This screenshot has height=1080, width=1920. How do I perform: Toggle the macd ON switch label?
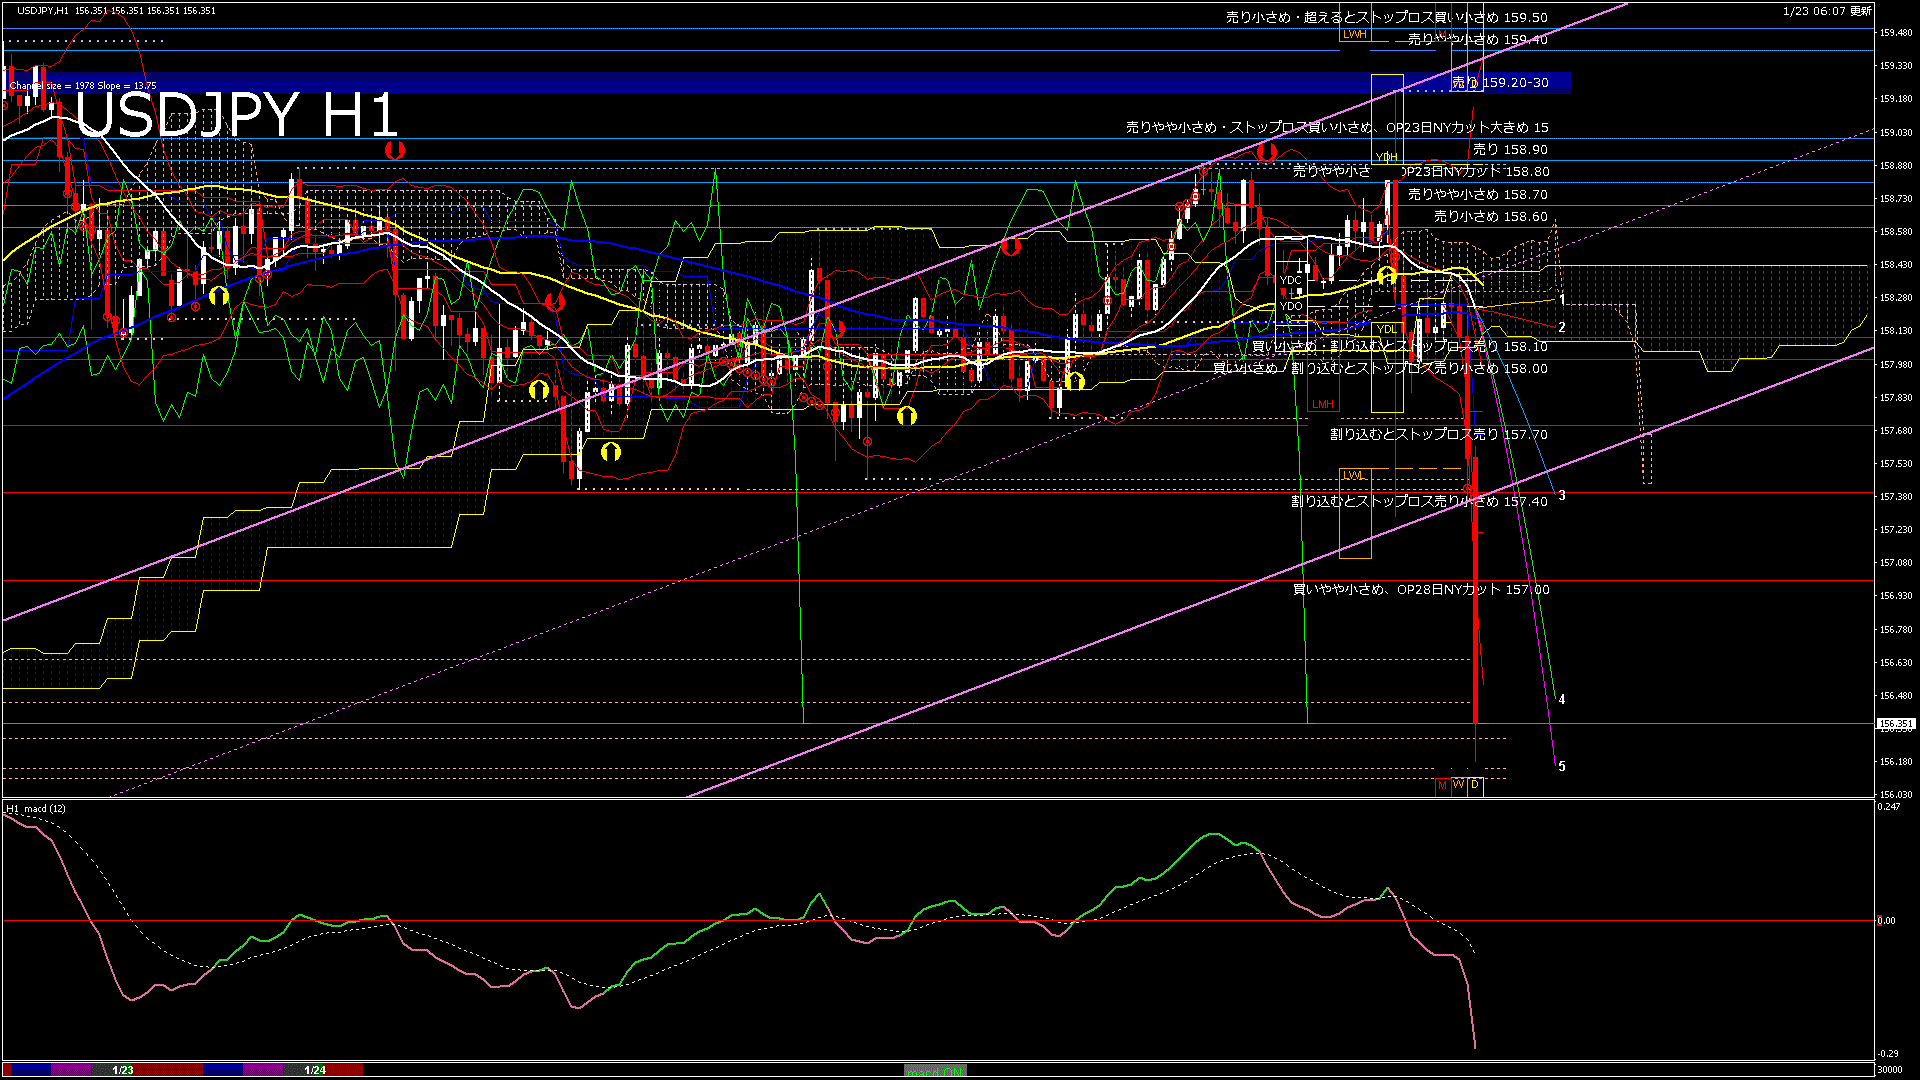(935, 1071)
